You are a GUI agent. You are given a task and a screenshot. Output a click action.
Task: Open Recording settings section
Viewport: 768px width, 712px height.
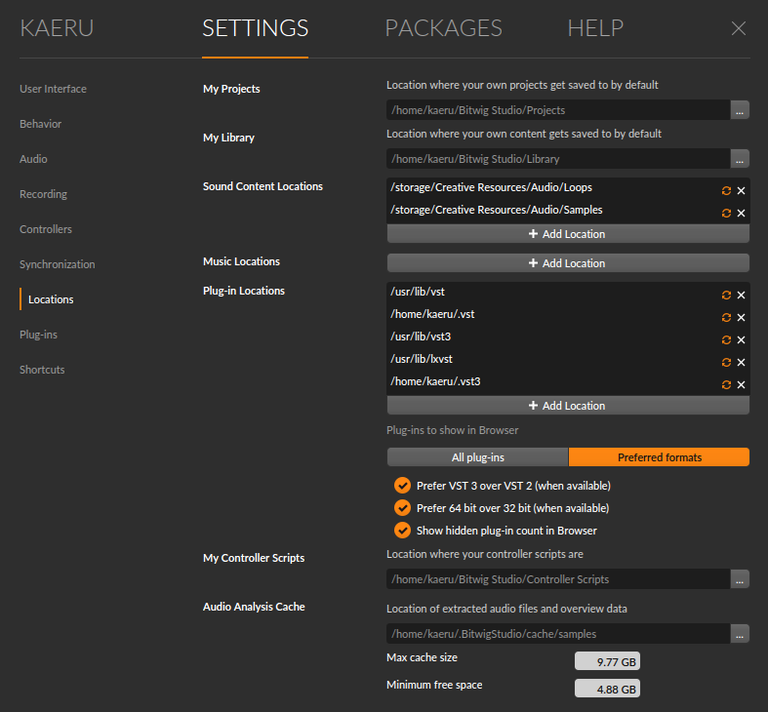(43, 194)
